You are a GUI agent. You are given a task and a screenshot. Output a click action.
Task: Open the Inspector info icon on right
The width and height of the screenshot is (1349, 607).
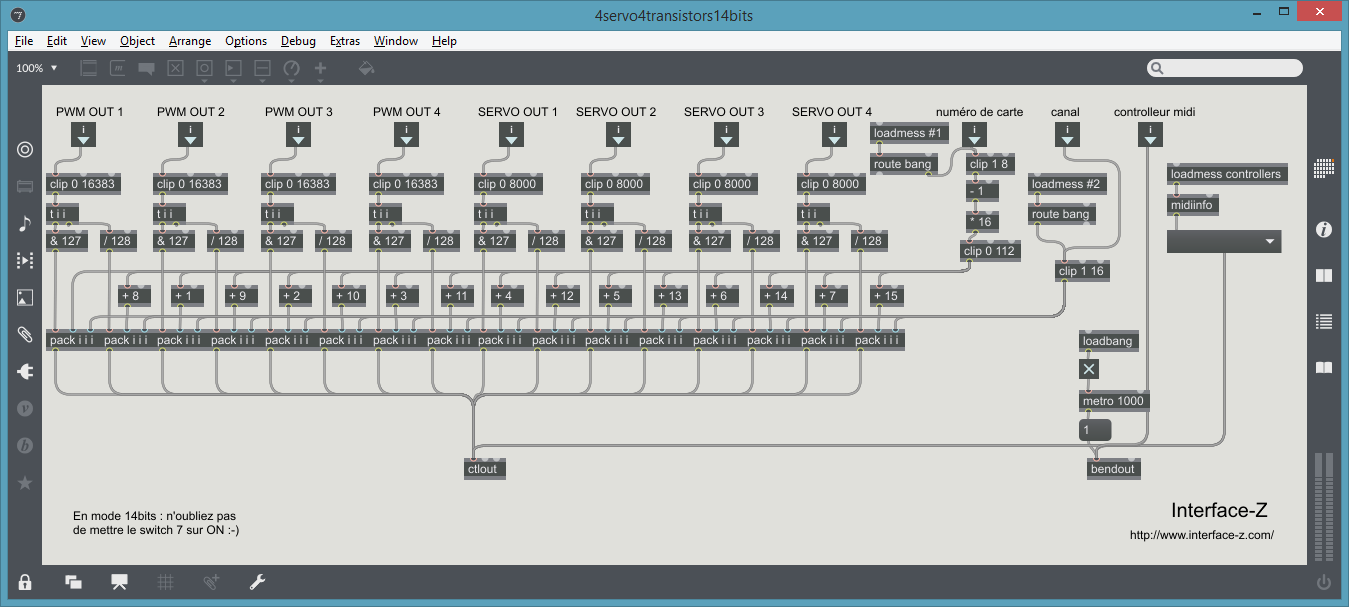pos(1324,230)
